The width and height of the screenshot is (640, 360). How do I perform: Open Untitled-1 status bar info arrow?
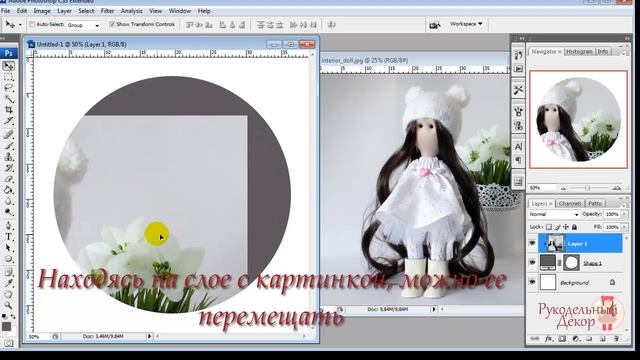pos(149,336)
